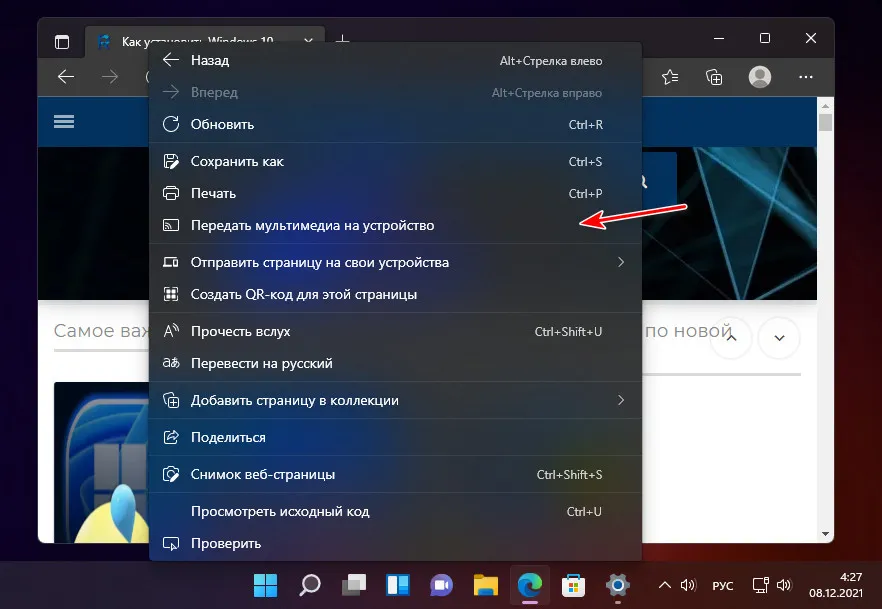Choose 'Создать QR-код для этой страницы'
The image size is (882, 609).
(x=303, y=294)
